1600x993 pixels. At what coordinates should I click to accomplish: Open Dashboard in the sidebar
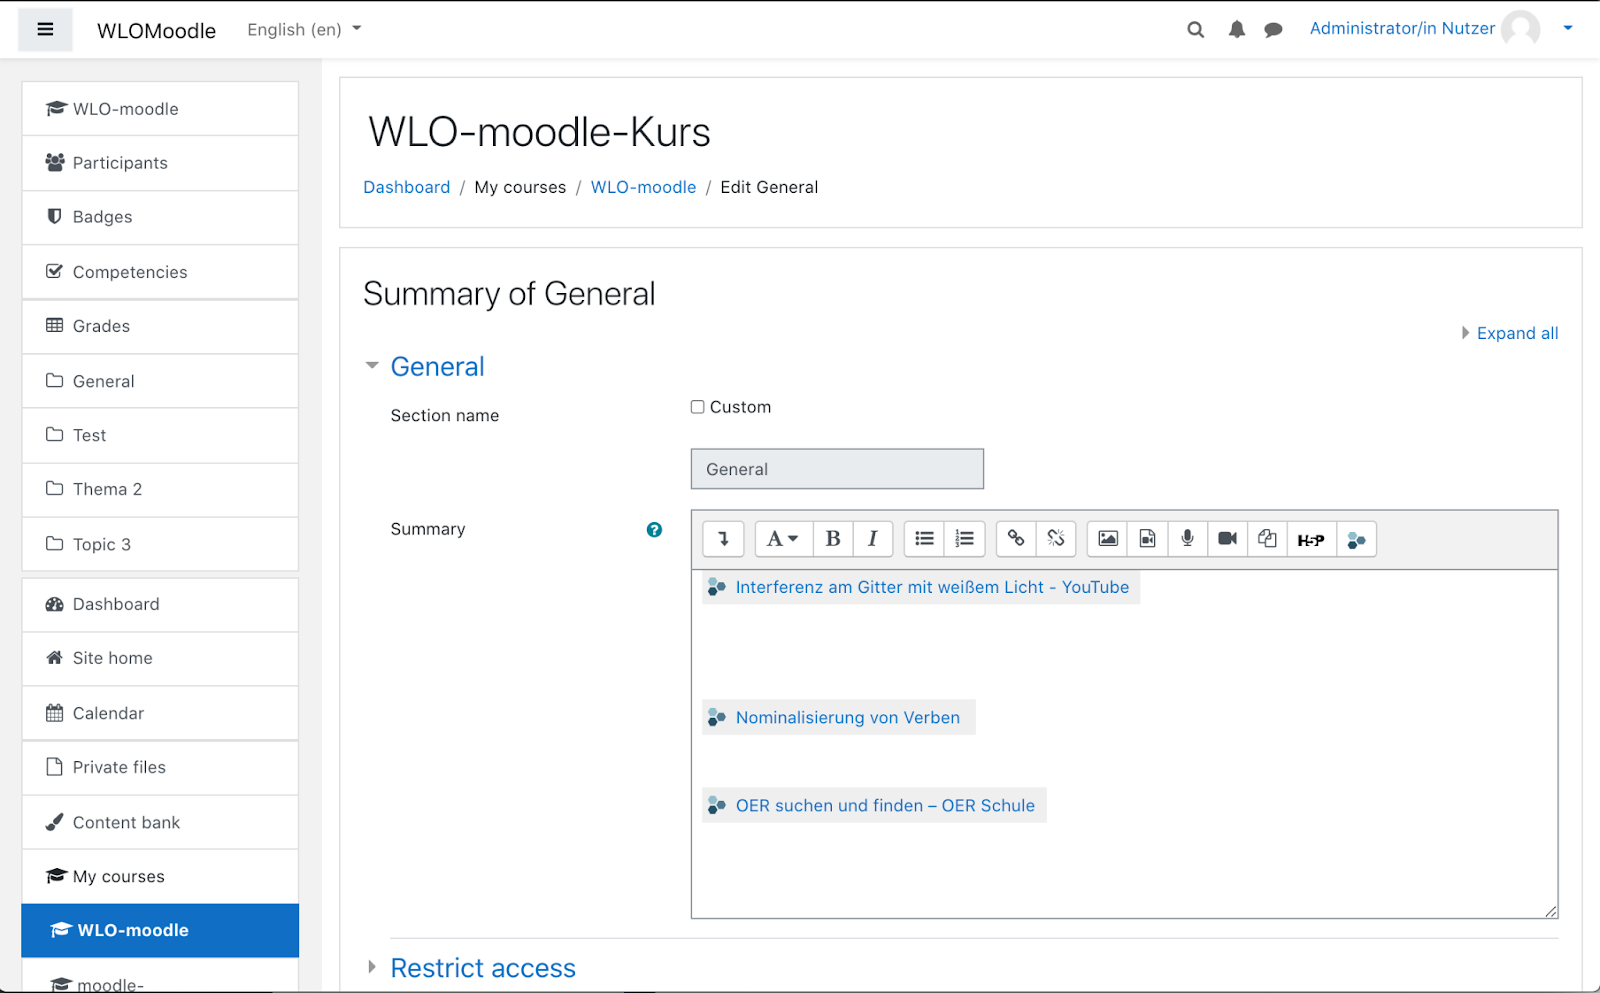(160, 604)
